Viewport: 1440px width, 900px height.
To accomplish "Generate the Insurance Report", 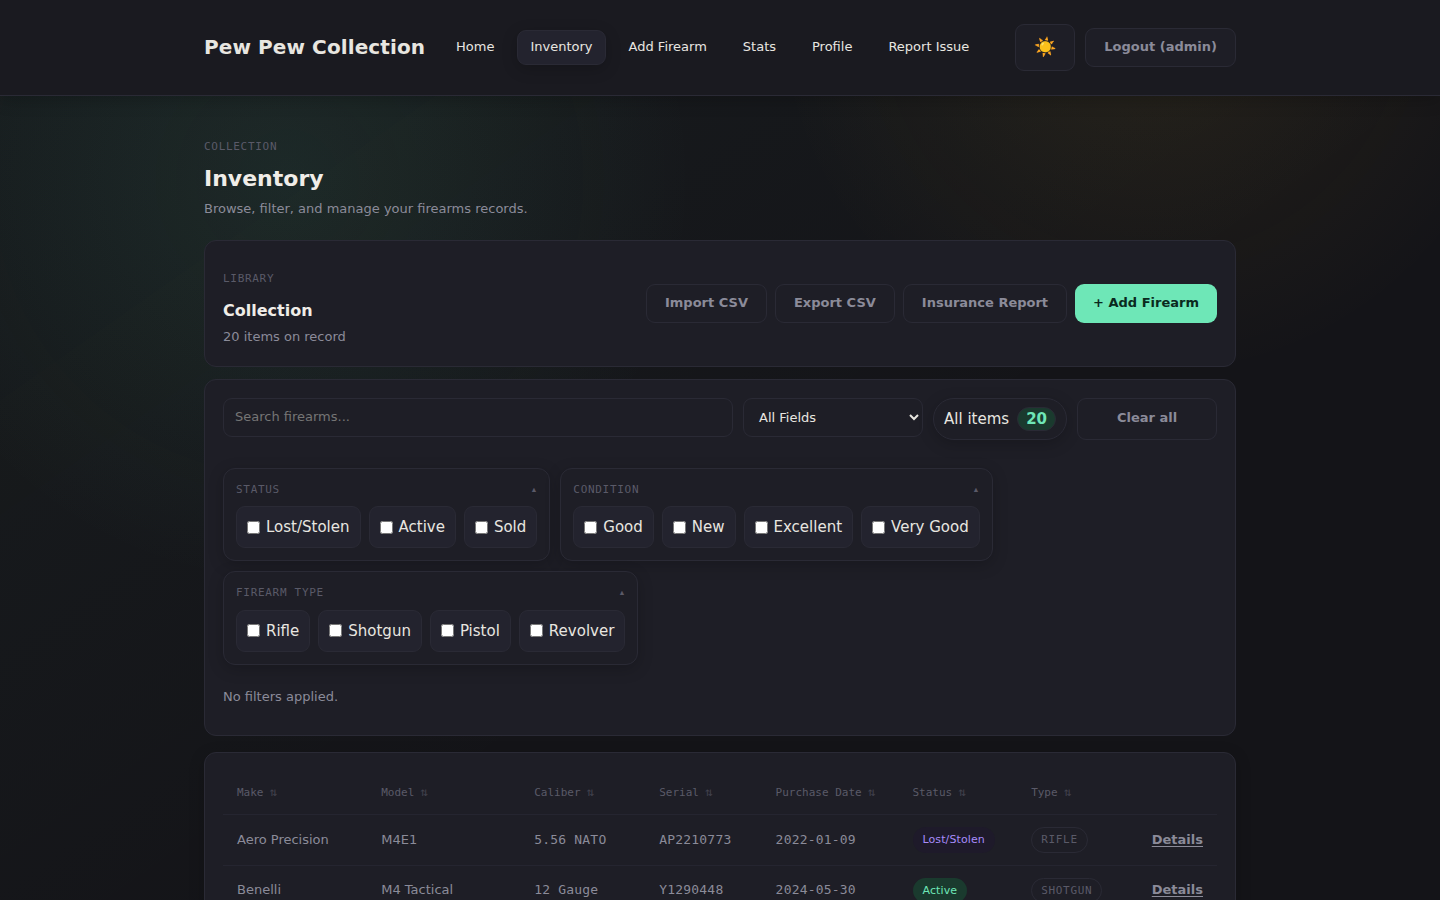I will pos(985,303).
